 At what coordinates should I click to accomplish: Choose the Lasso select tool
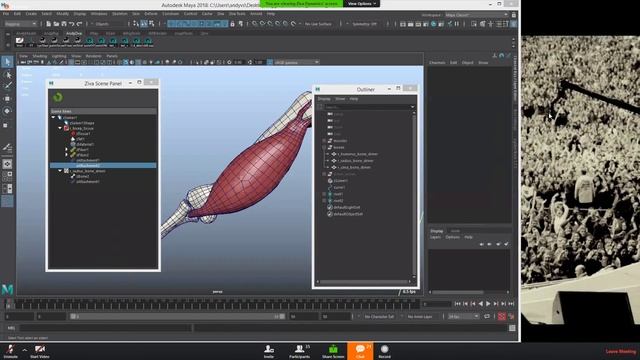(x=7, y=75)
